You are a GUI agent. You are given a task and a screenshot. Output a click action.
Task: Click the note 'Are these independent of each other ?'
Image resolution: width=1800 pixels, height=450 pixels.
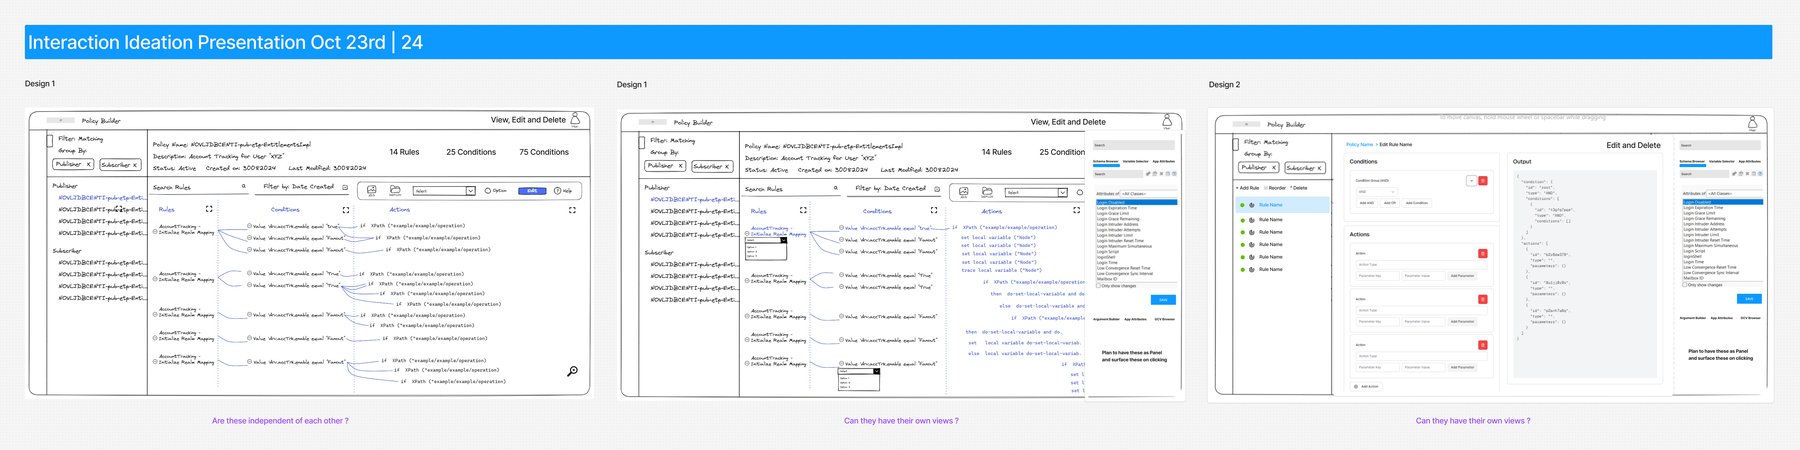click(280, 421)
